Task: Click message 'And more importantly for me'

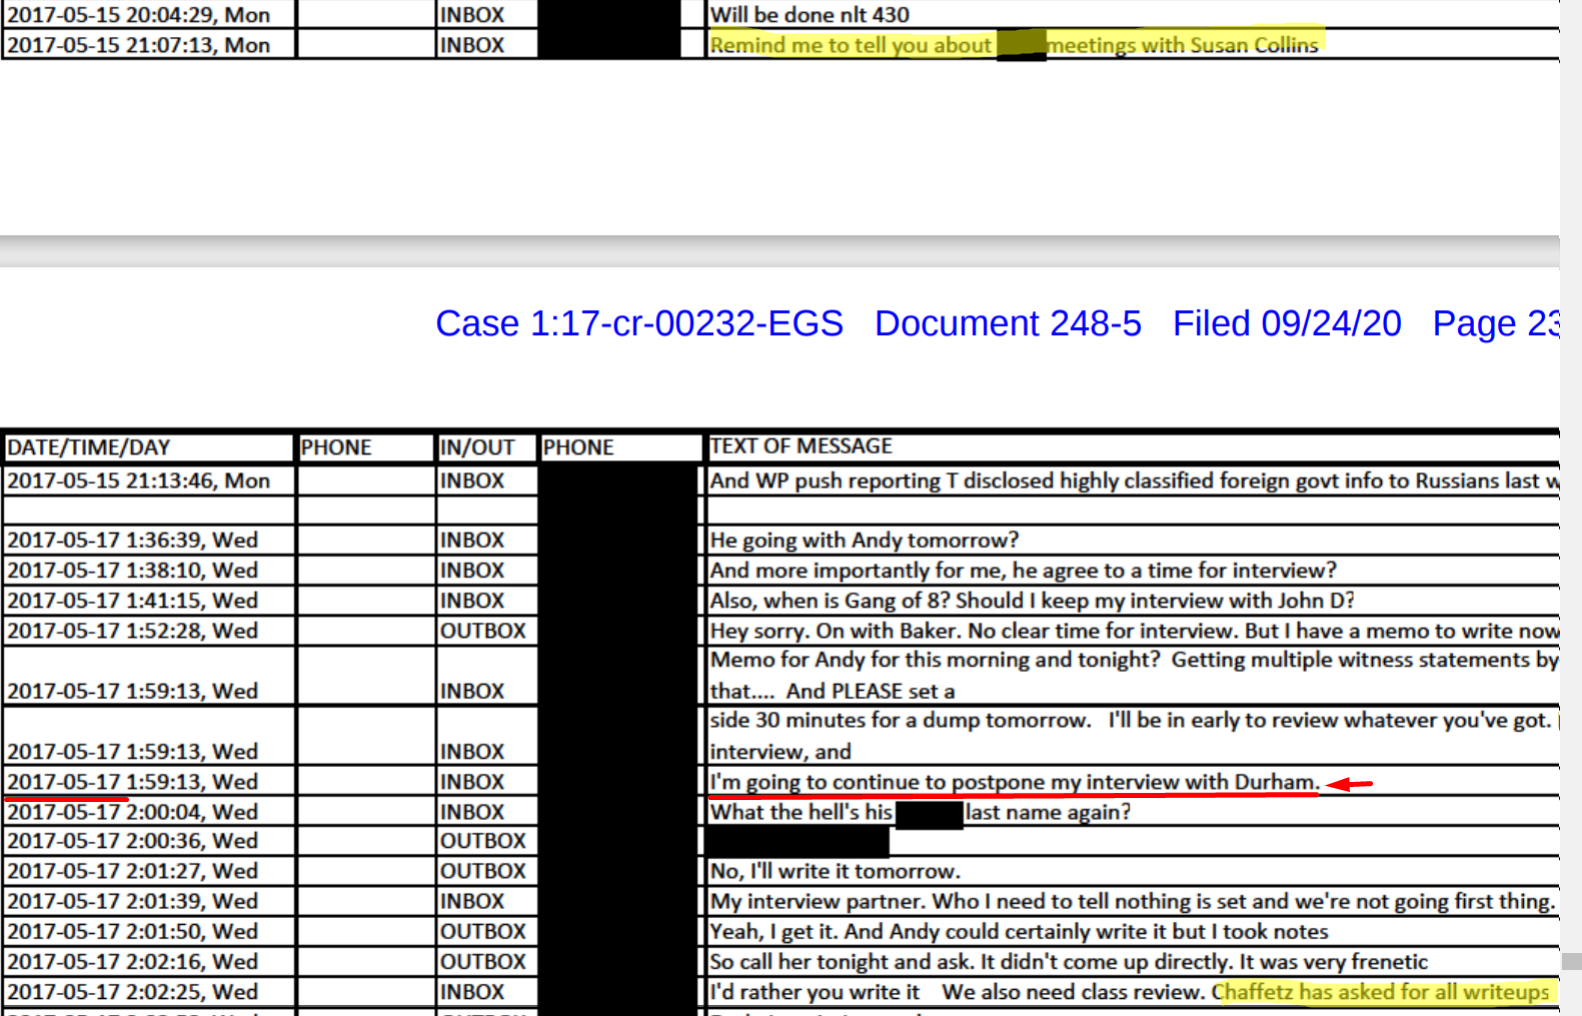Action: pyautogui.click(x=1023, y=570)
